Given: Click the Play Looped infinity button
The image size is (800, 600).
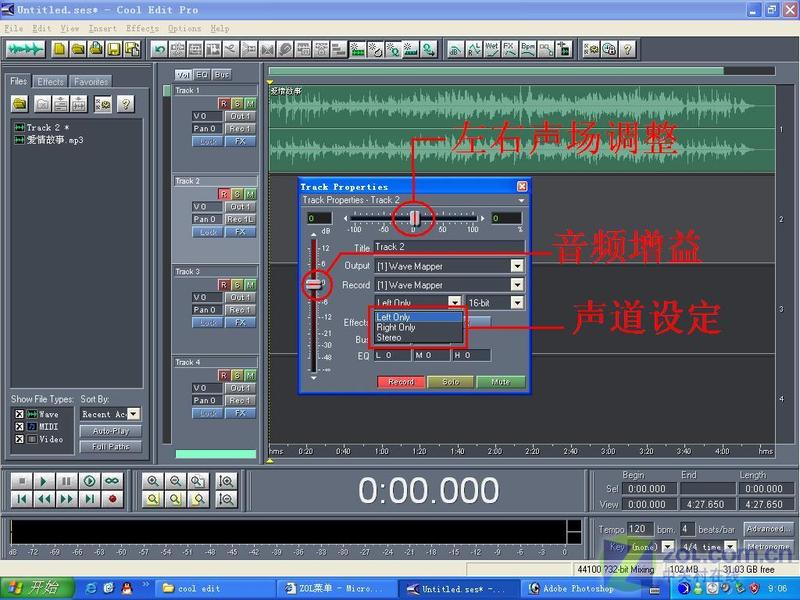Looking at the screenshot, I should click(x=112, y=481).
